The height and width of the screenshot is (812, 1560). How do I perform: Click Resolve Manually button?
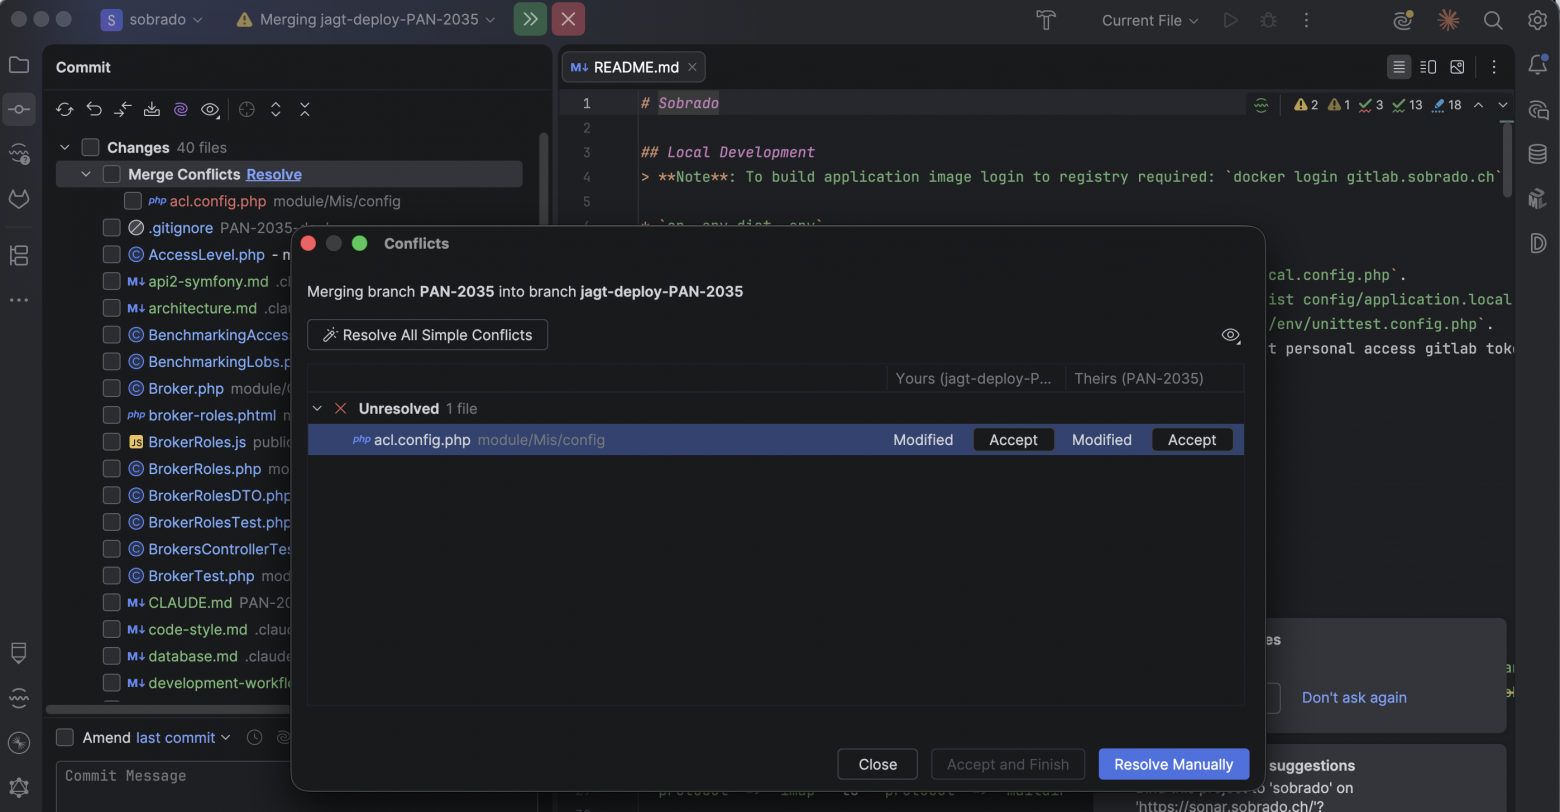point(1173,764)
